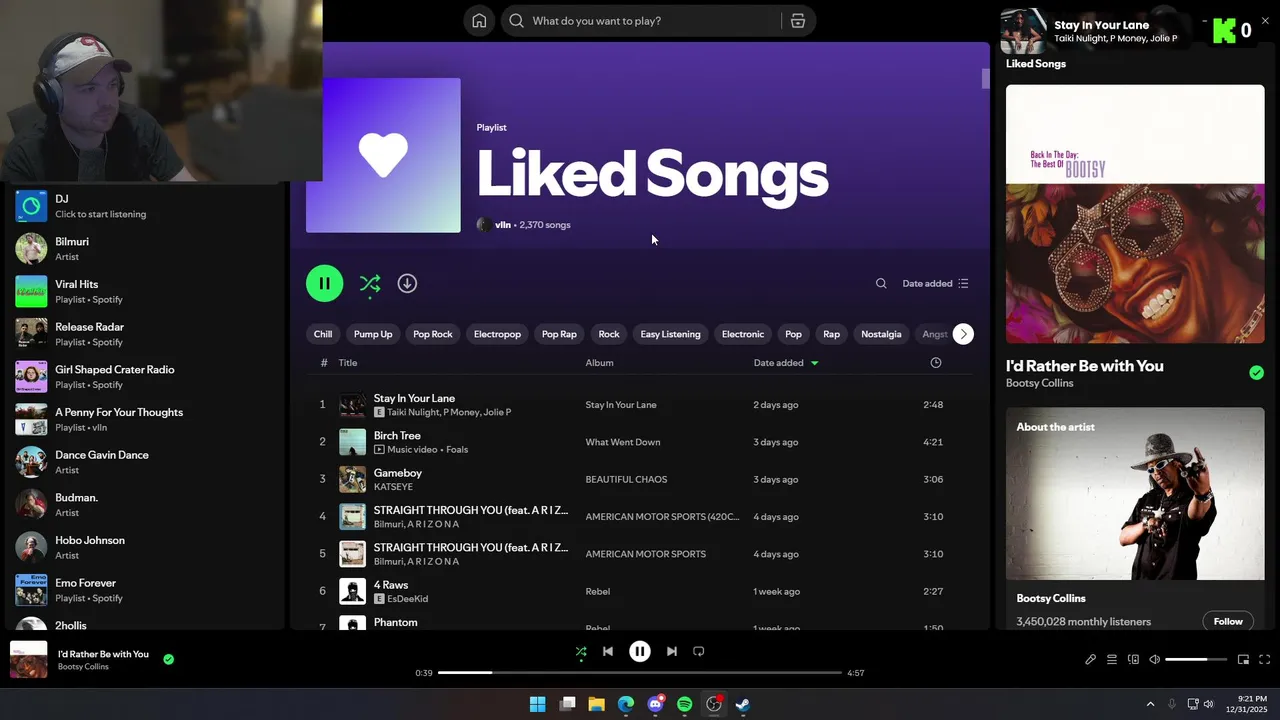Go to Spotify Home via the house icon

(x=479, y=21)
